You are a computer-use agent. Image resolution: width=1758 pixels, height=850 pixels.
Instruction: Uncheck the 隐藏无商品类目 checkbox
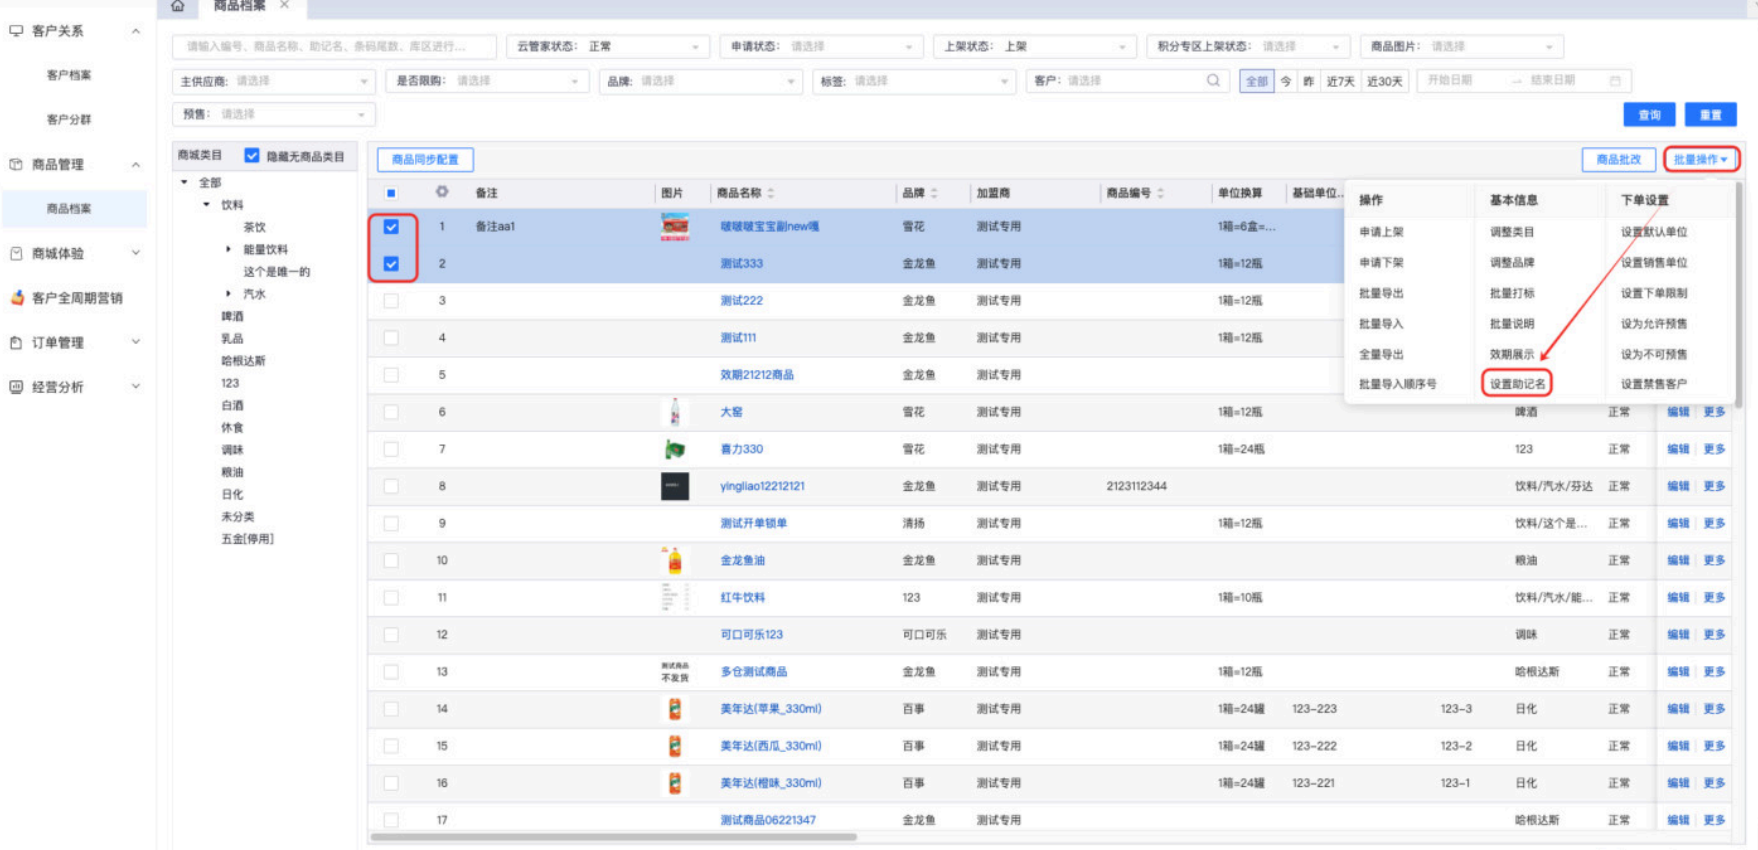(x=252, y=156)
